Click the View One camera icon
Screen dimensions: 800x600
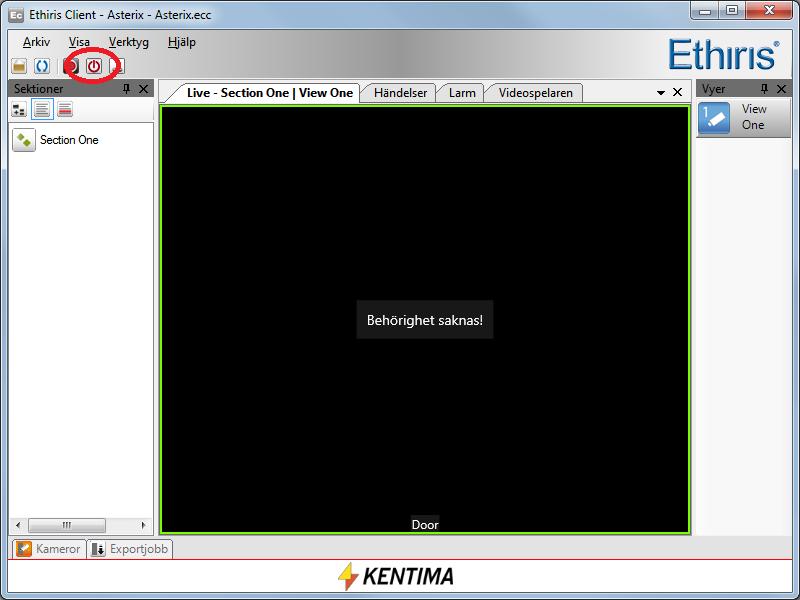tap(713, 118)
